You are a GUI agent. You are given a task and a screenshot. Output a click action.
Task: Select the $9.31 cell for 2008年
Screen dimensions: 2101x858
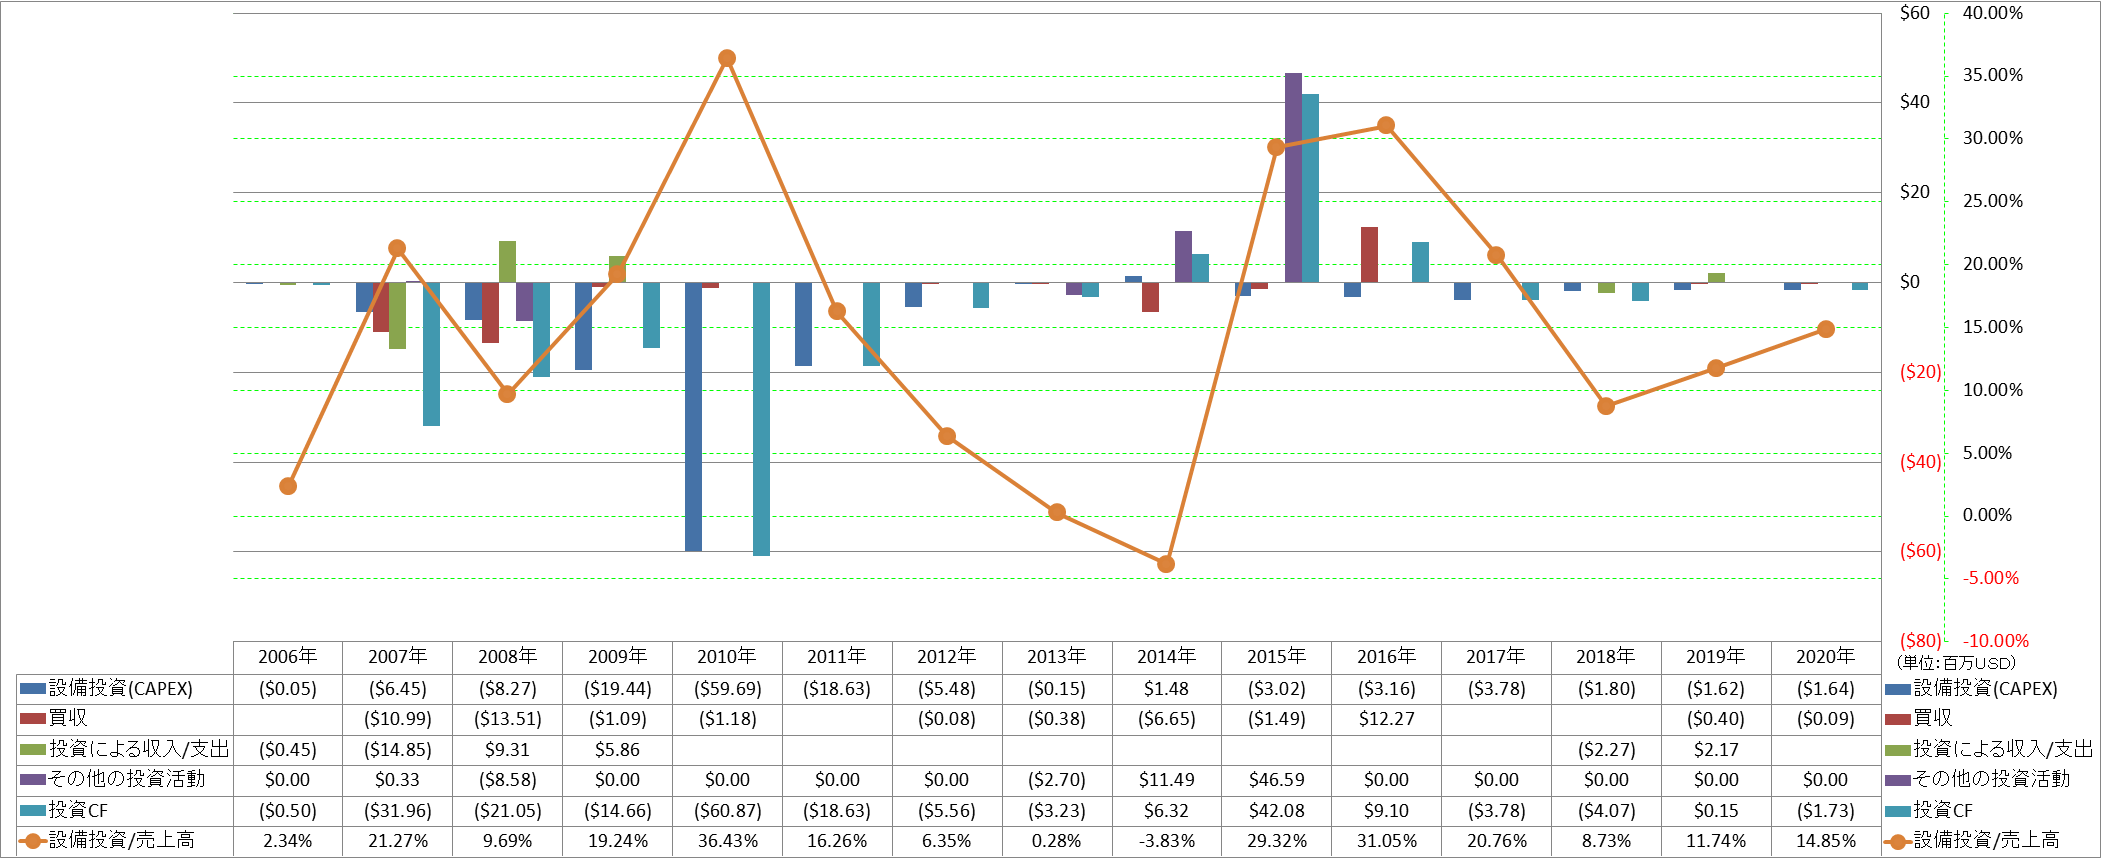pos(507,750)
